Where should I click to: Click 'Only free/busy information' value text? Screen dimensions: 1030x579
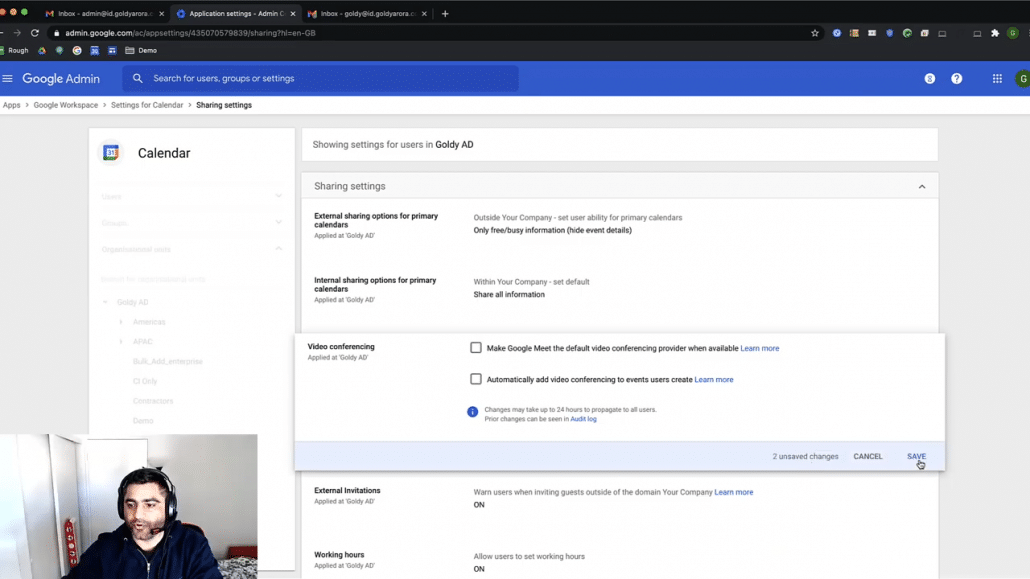coord(552,230)
